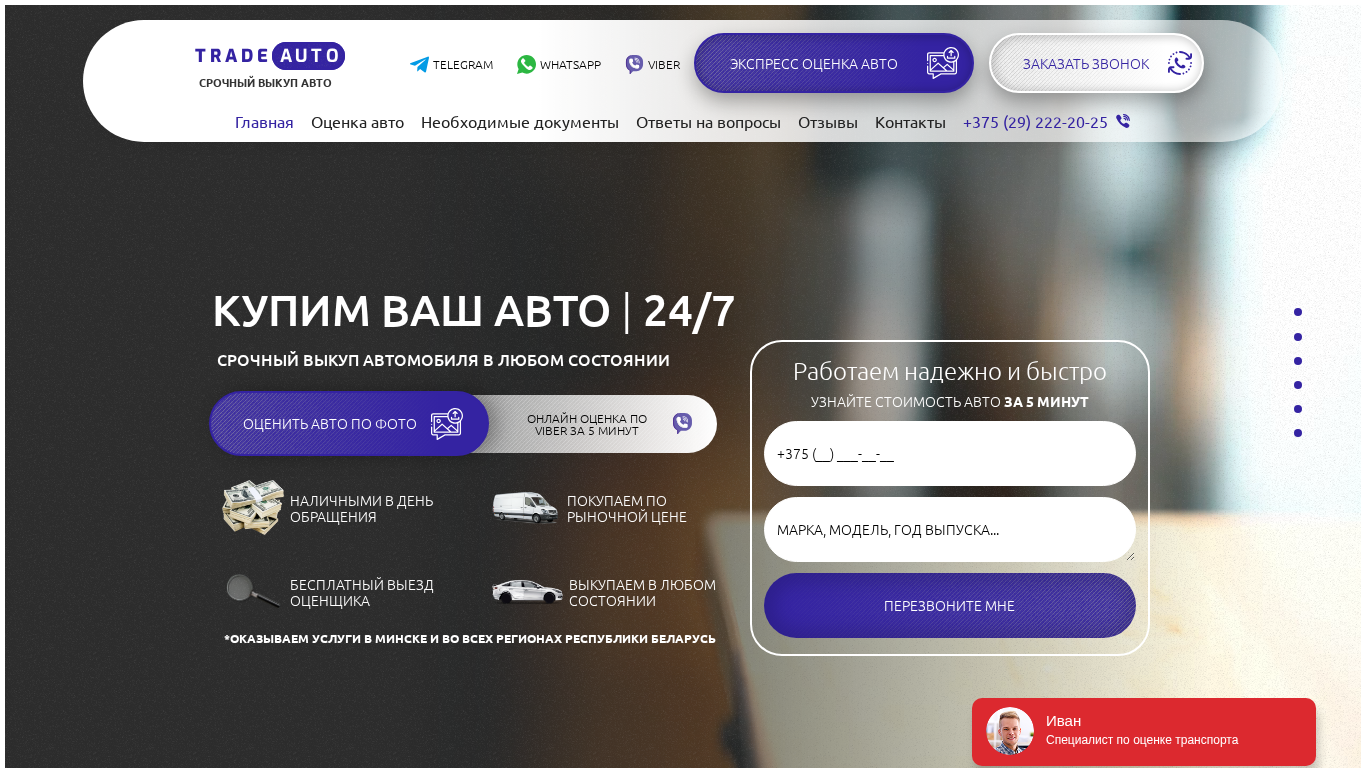The image size is (1366, 768).
Task: Click Бесплатный выезд оценщика text
Action: [362, 592]
